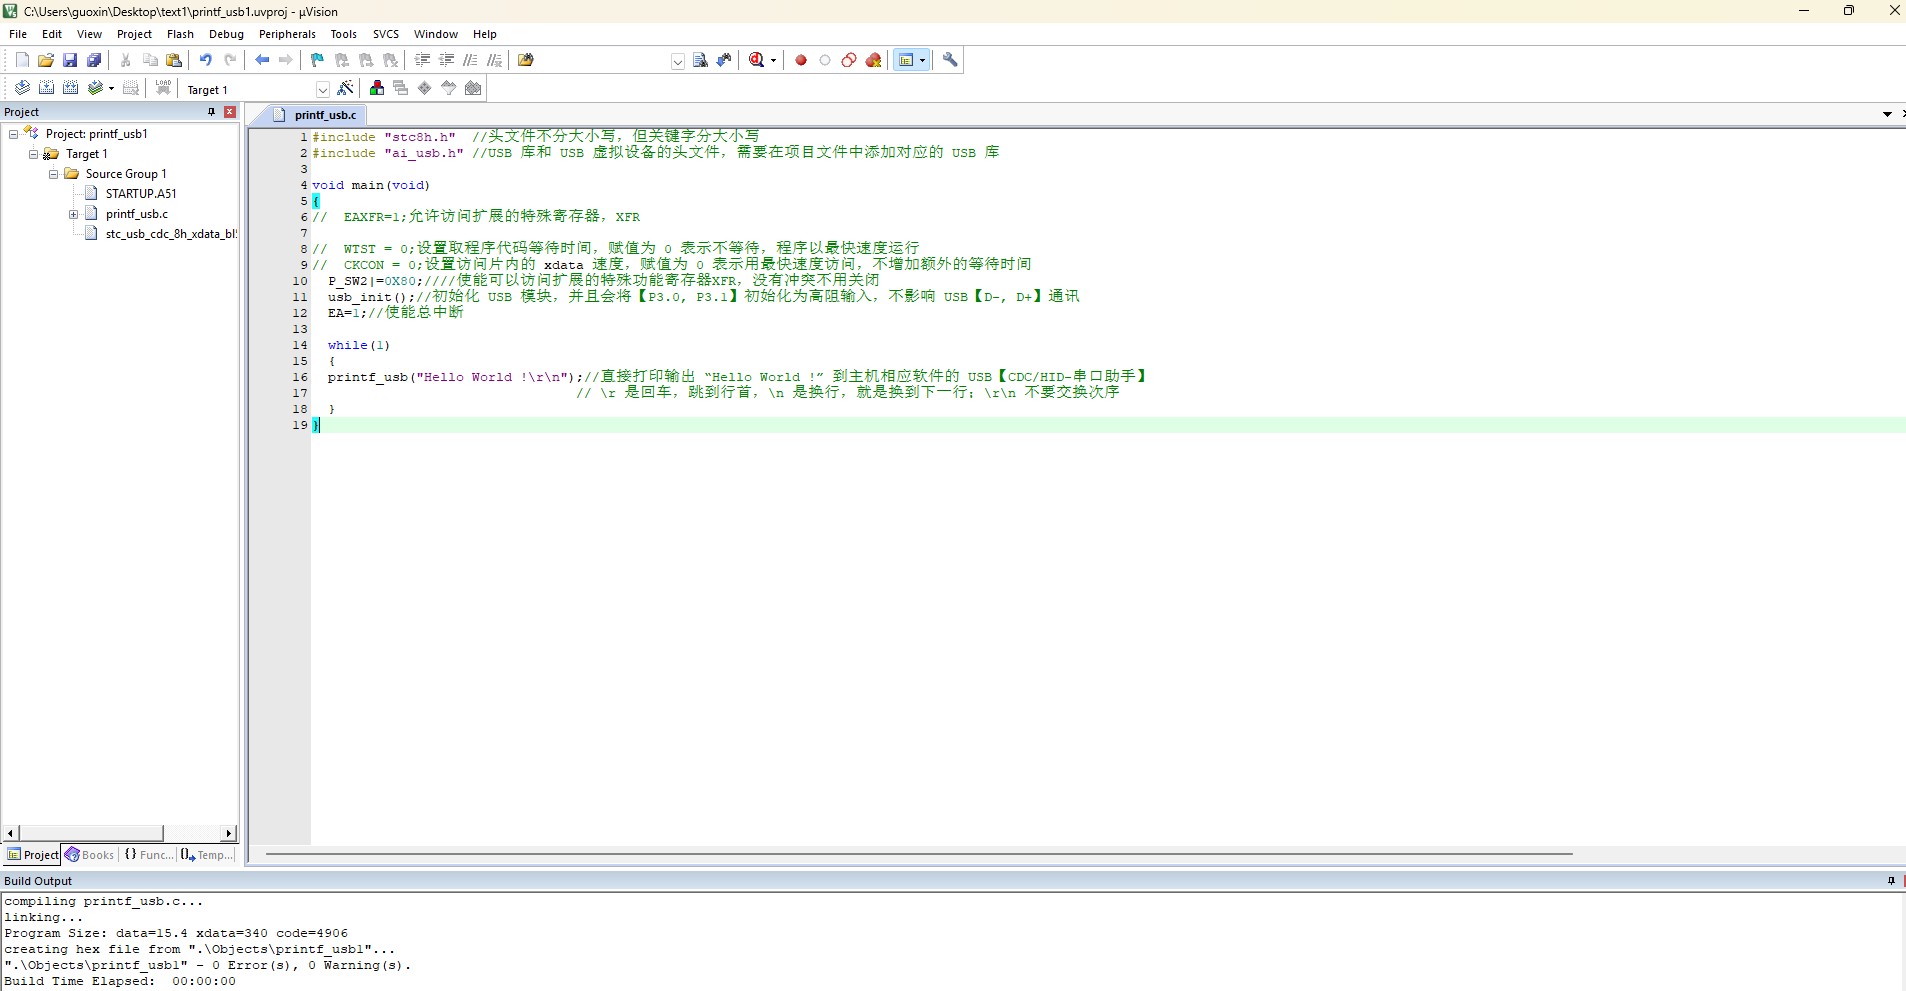Open the find text combo box dropdown
Image resolution: width=1906 pixels, height=991 pixels.
click(x=677, y=61)
